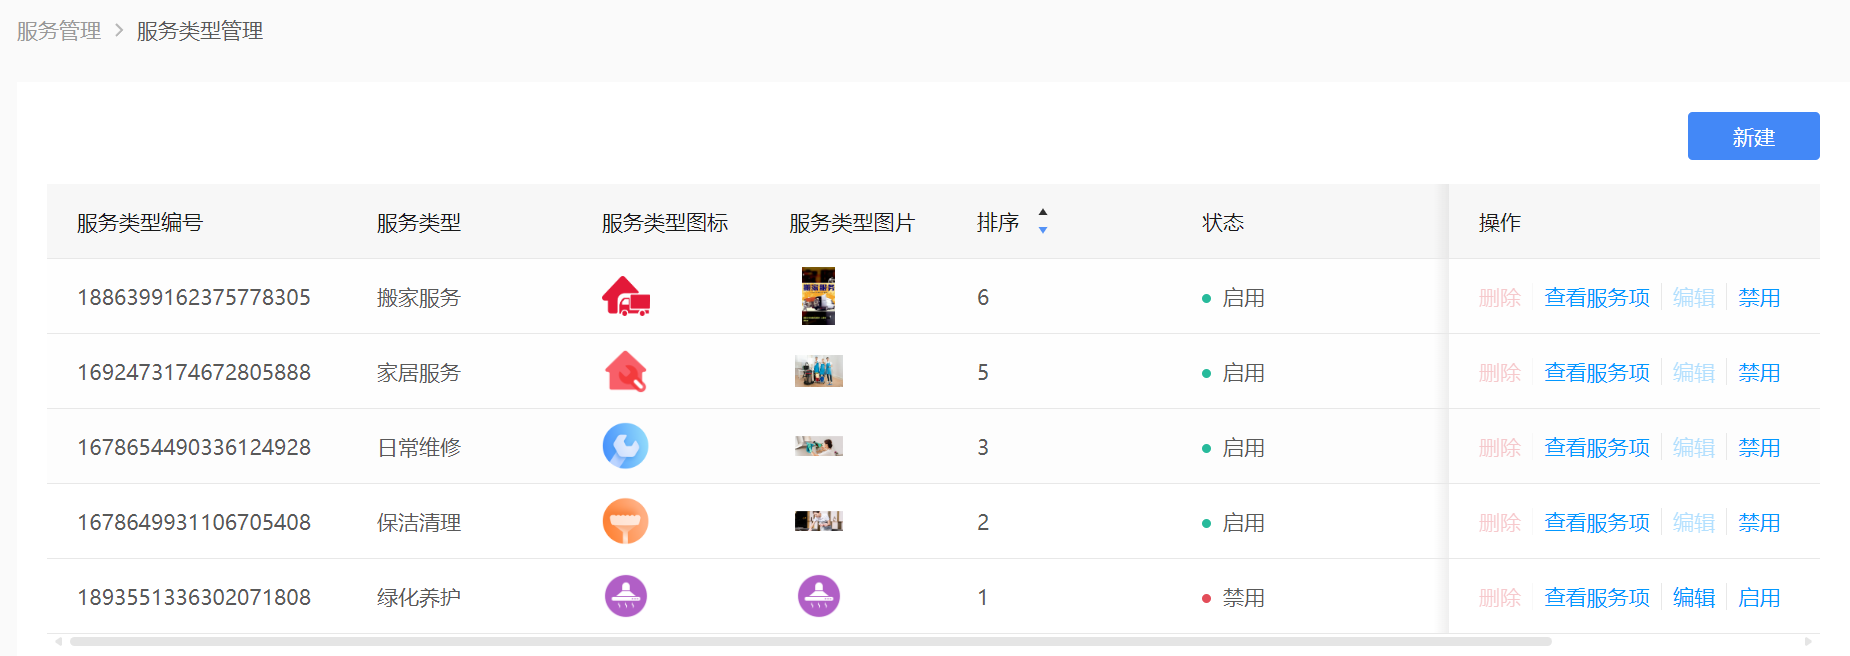Click the 搬家服务 moving truck icon

[x=626, y=297]
